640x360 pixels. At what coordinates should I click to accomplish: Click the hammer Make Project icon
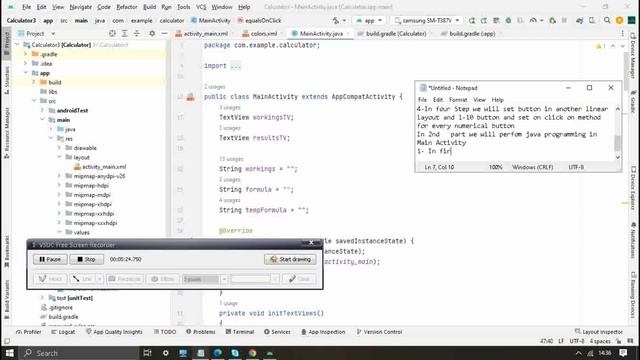[336, 20]
